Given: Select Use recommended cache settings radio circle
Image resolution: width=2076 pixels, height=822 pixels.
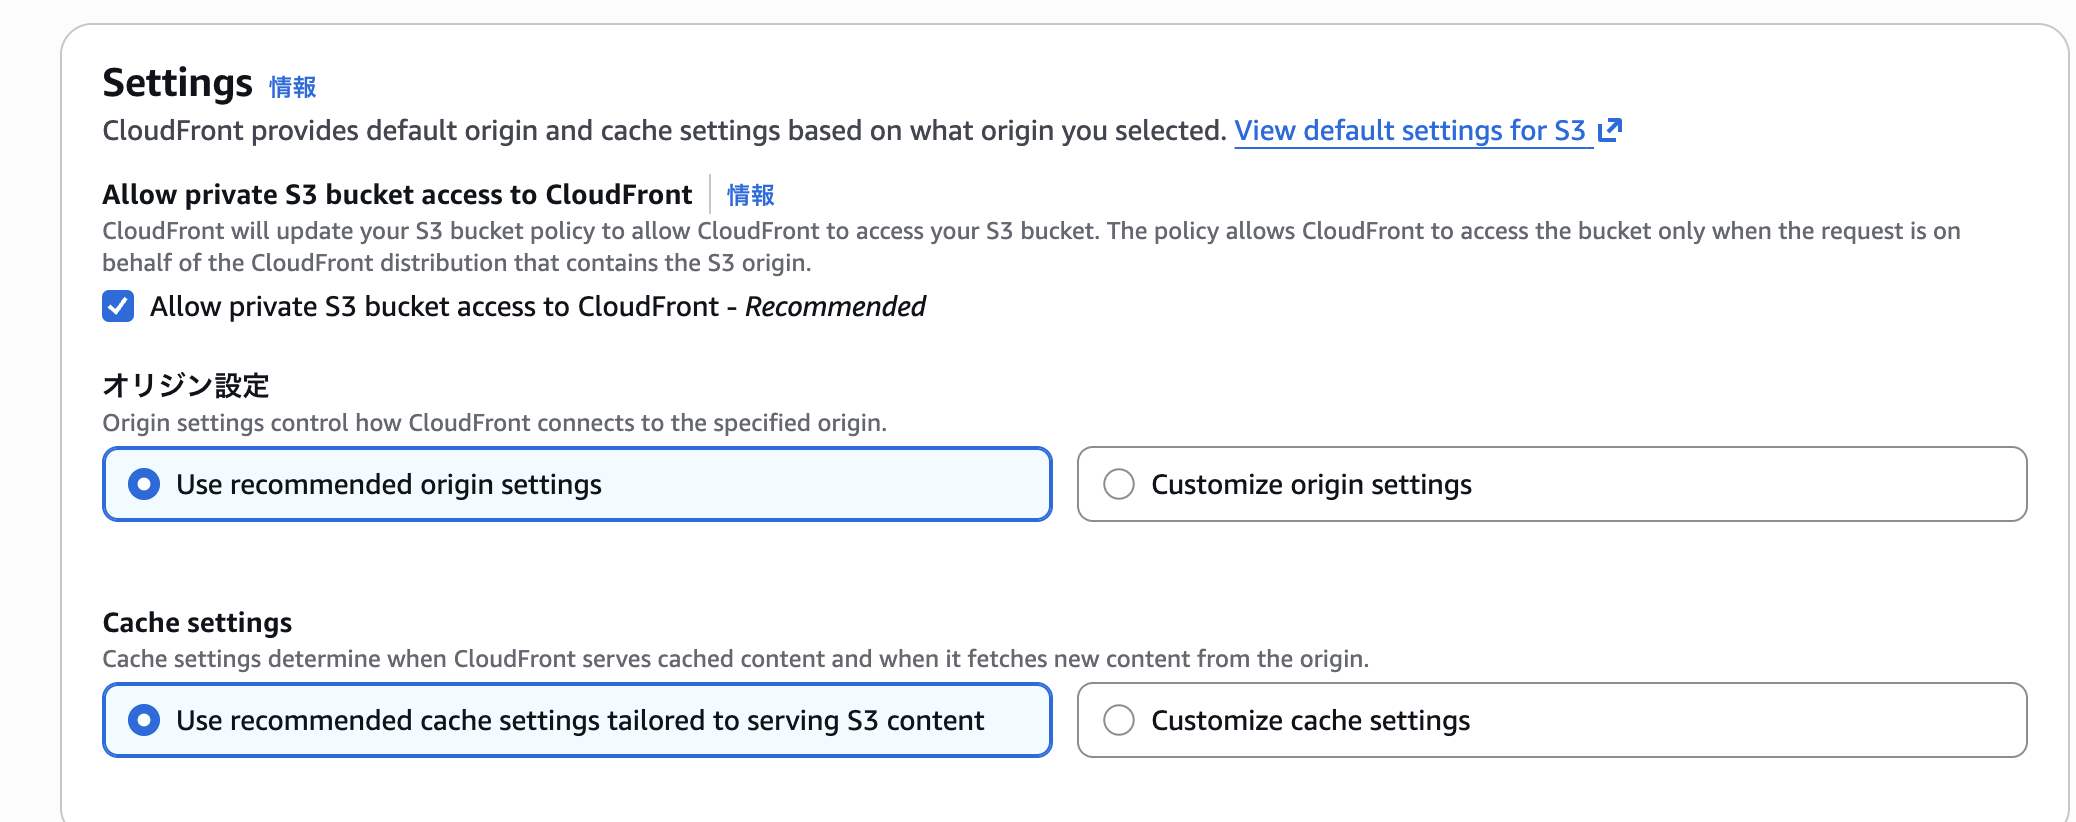Looking at the screenshot, I should click(144, 720).
